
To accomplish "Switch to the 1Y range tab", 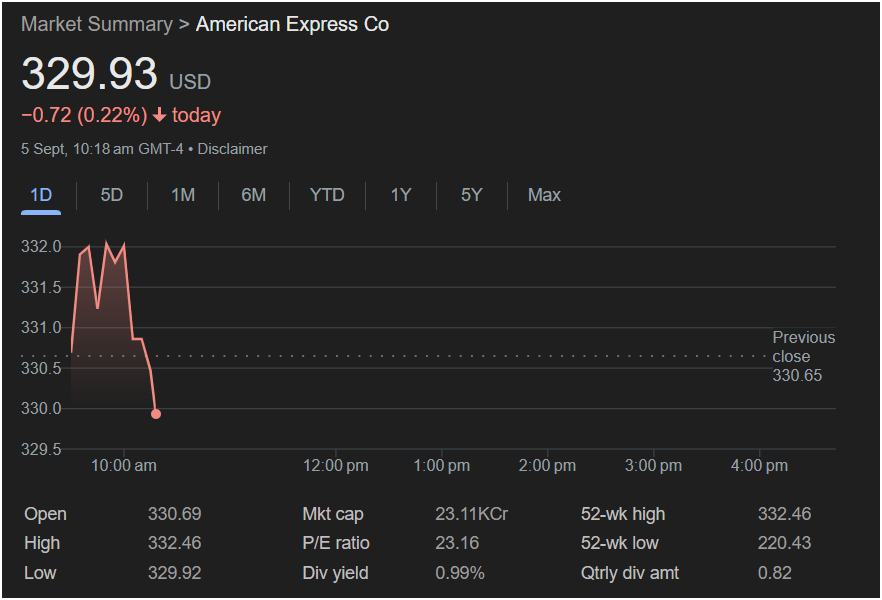I will point(401,195).
